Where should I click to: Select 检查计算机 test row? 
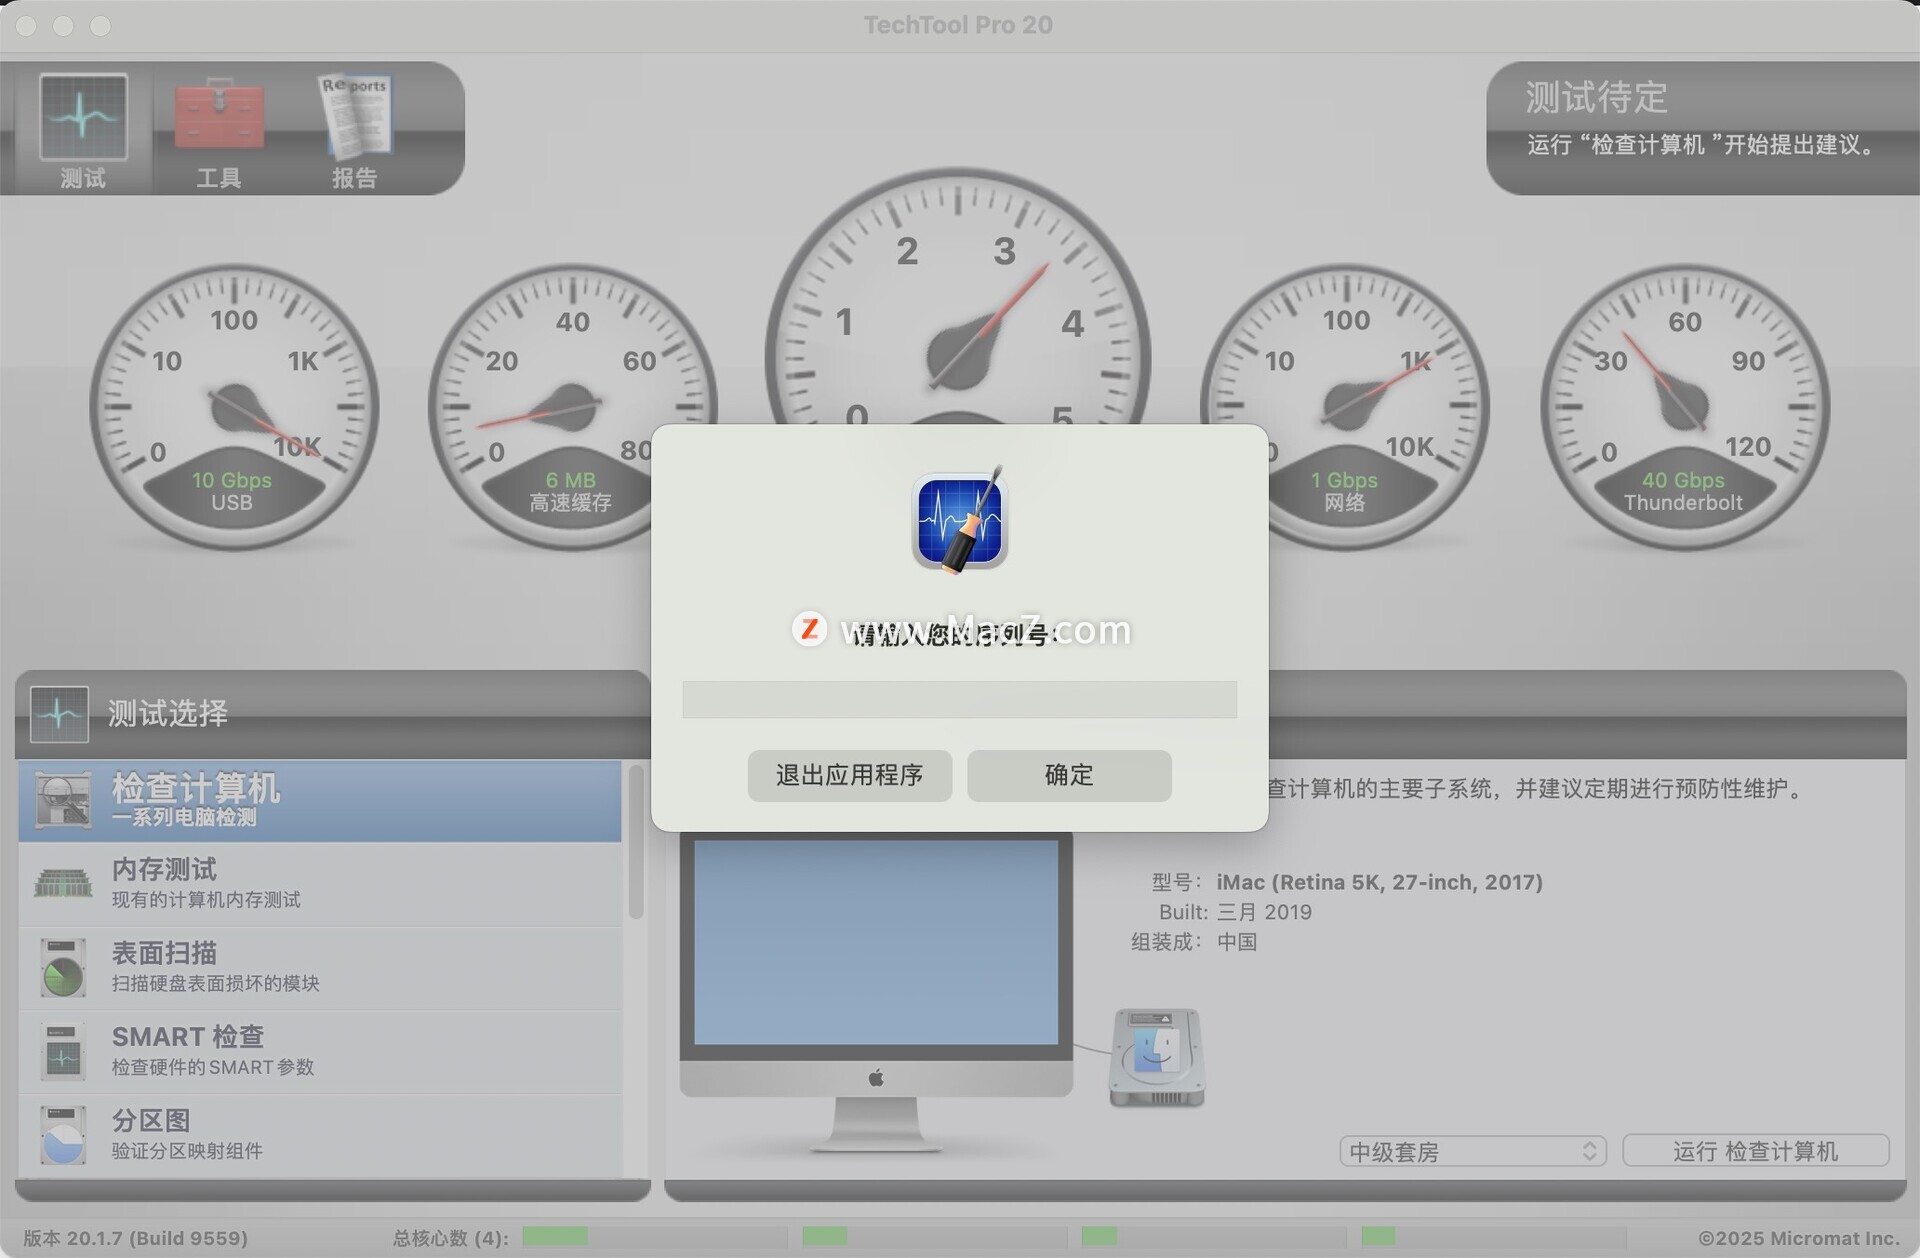320,801
